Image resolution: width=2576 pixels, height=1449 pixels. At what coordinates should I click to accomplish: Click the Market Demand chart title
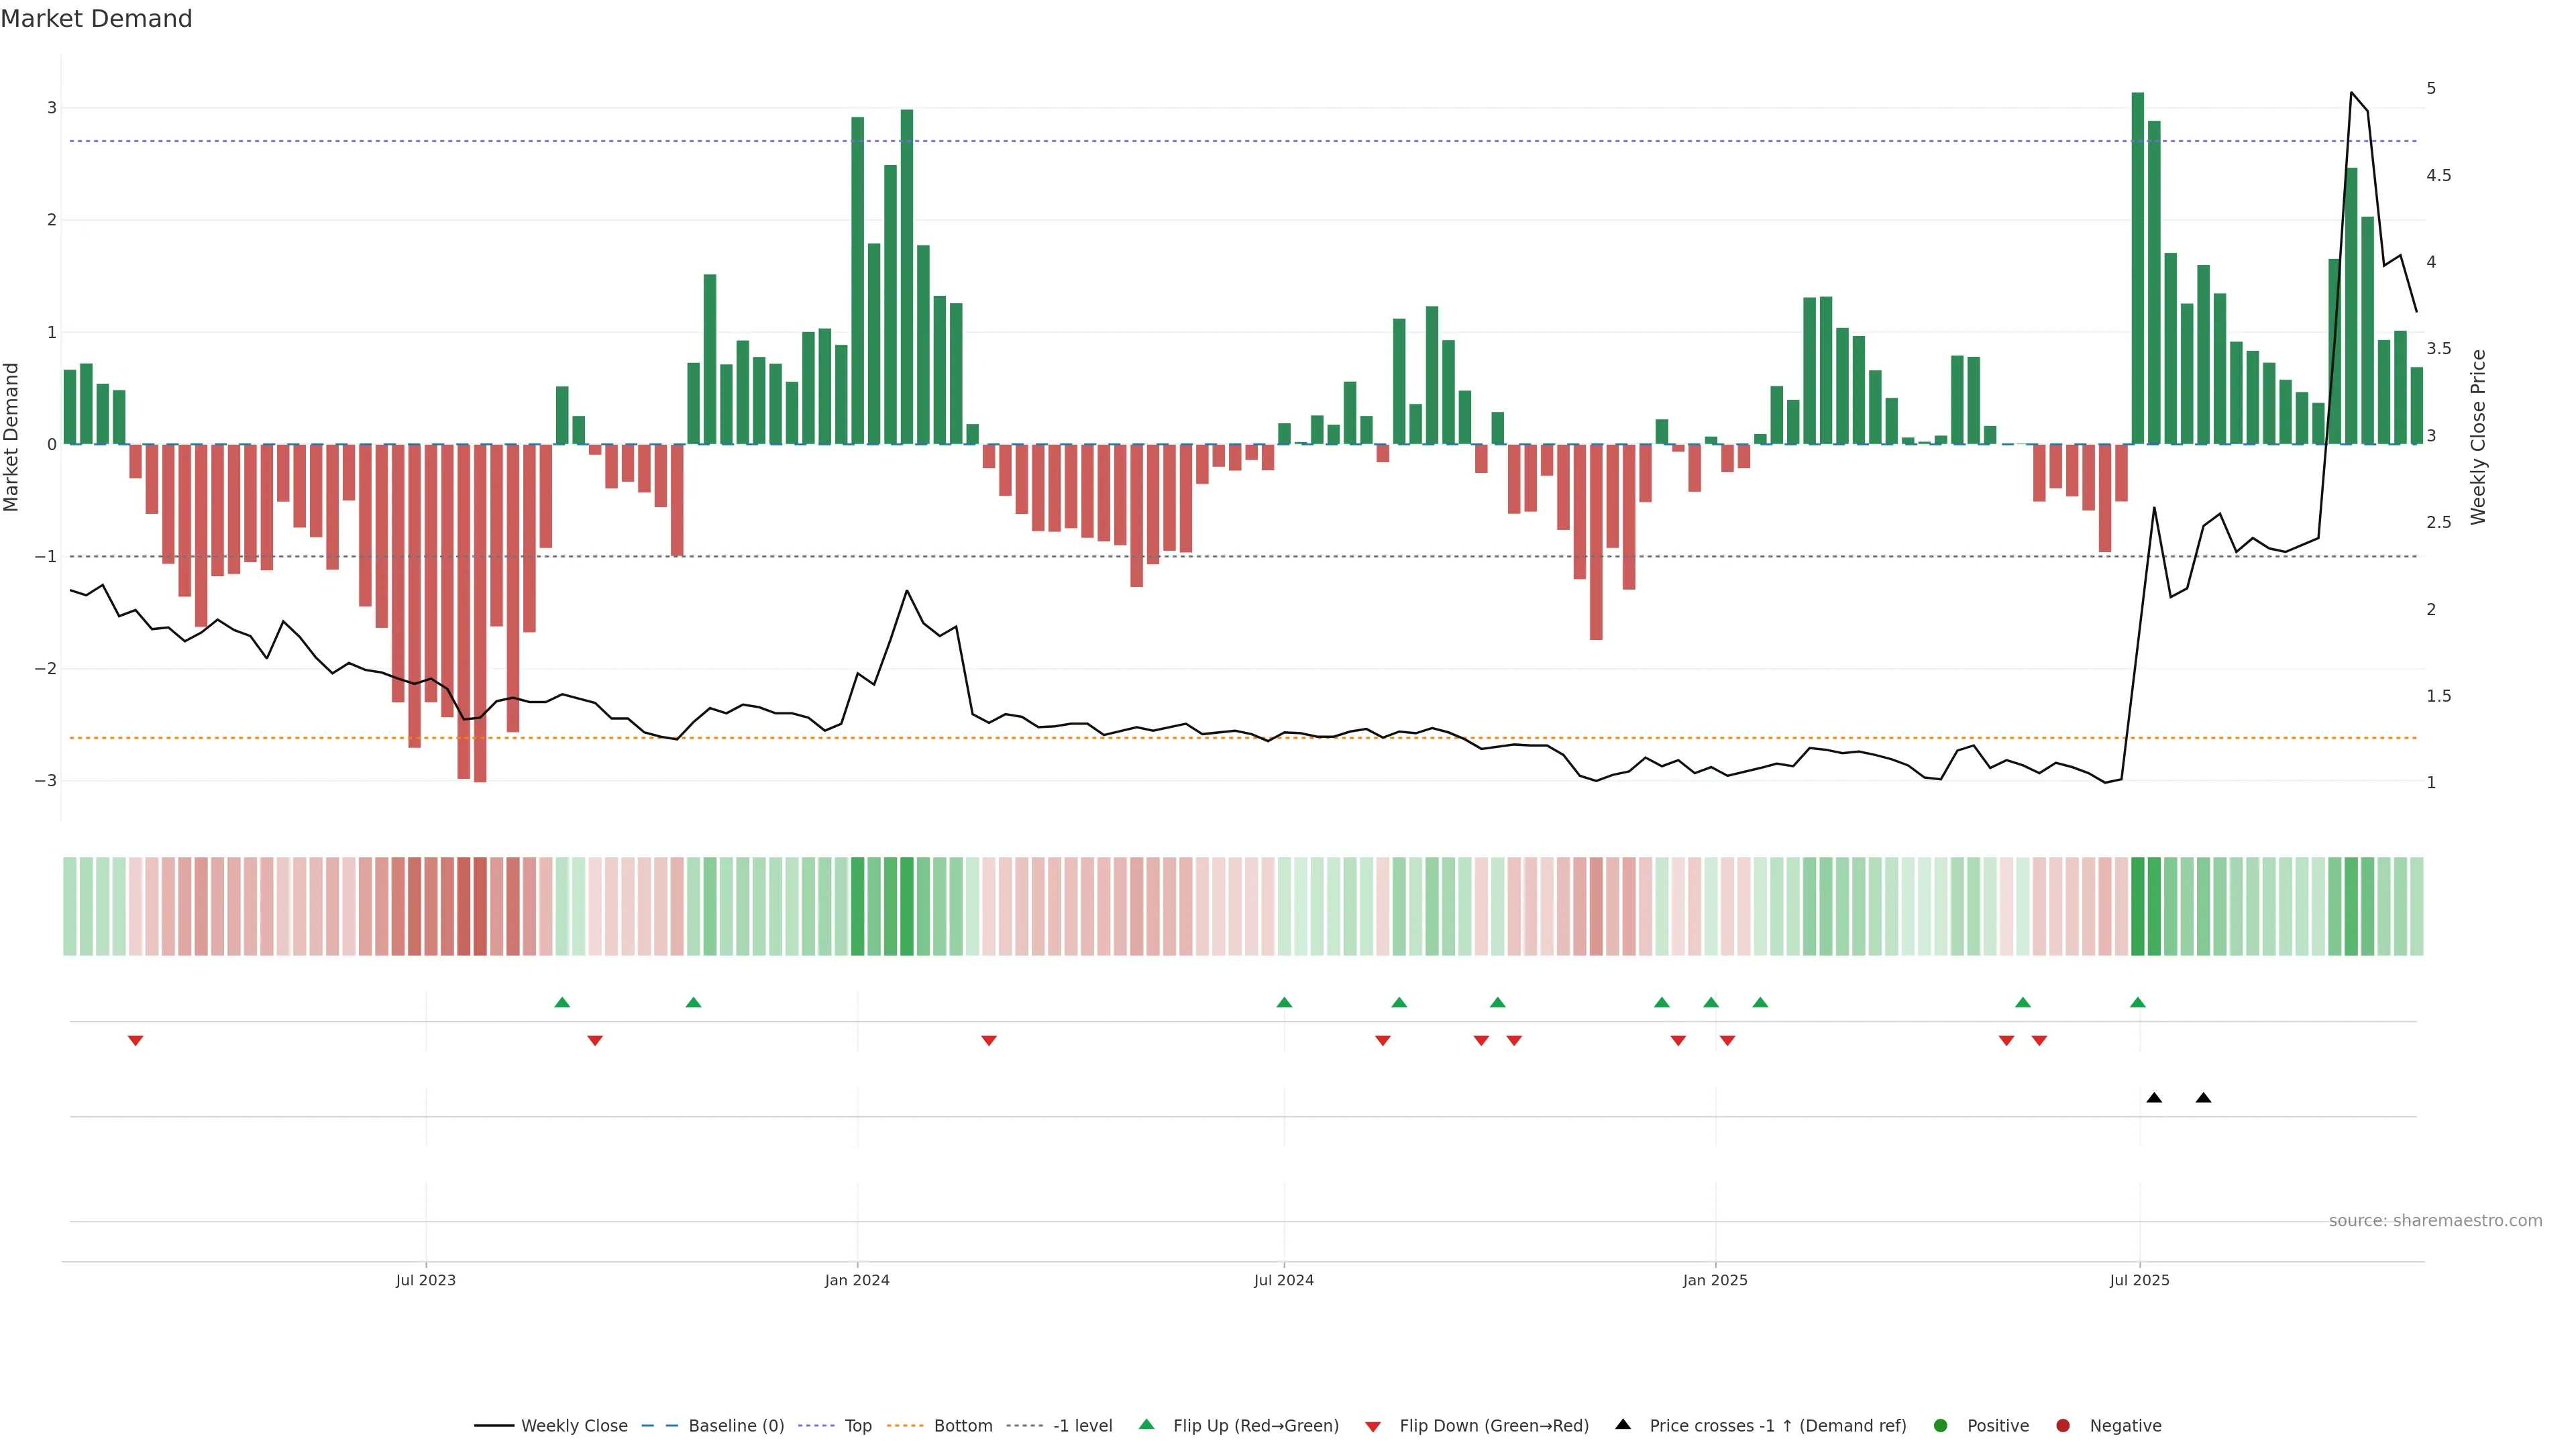(x=96, y=19)
